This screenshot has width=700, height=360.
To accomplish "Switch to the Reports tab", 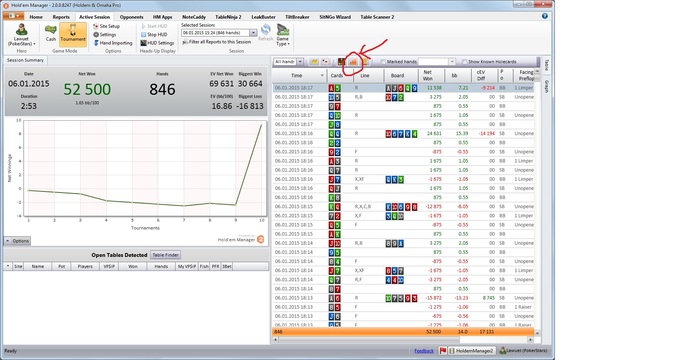I will point(61,17).
